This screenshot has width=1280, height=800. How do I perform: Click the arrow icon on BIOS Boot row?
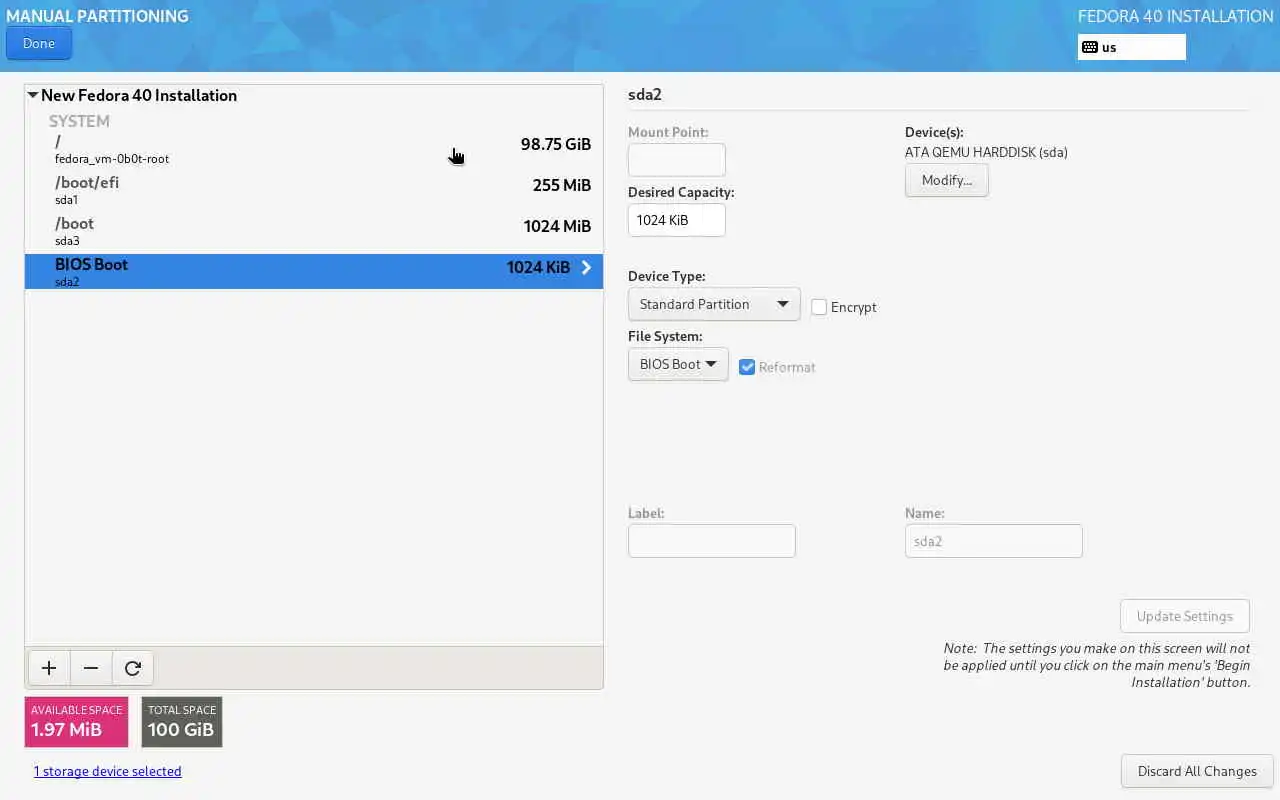pos(586,268)
